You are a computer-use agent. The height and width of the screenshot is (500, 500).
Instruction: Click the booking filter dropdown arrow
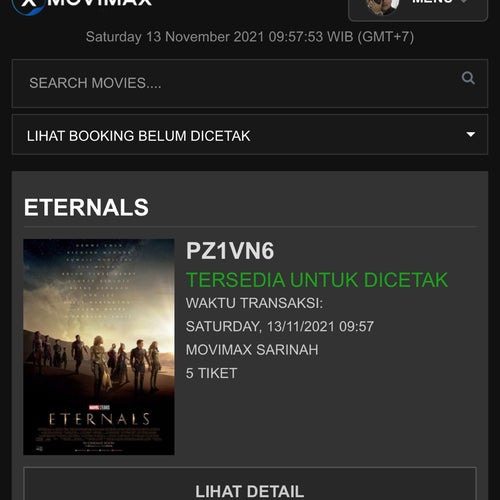pyautogui.click(x=470, y=134)
